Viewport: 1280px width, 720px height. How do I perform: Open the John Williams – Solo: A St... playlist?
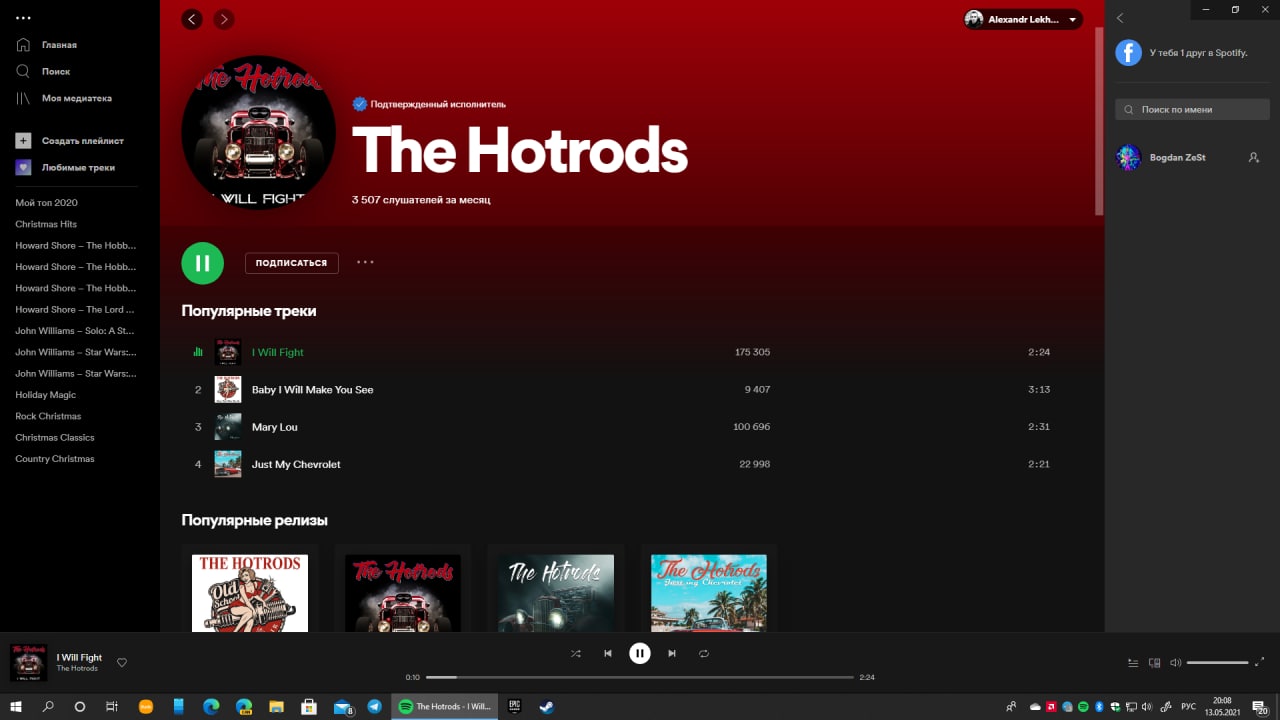pos(75,331)
